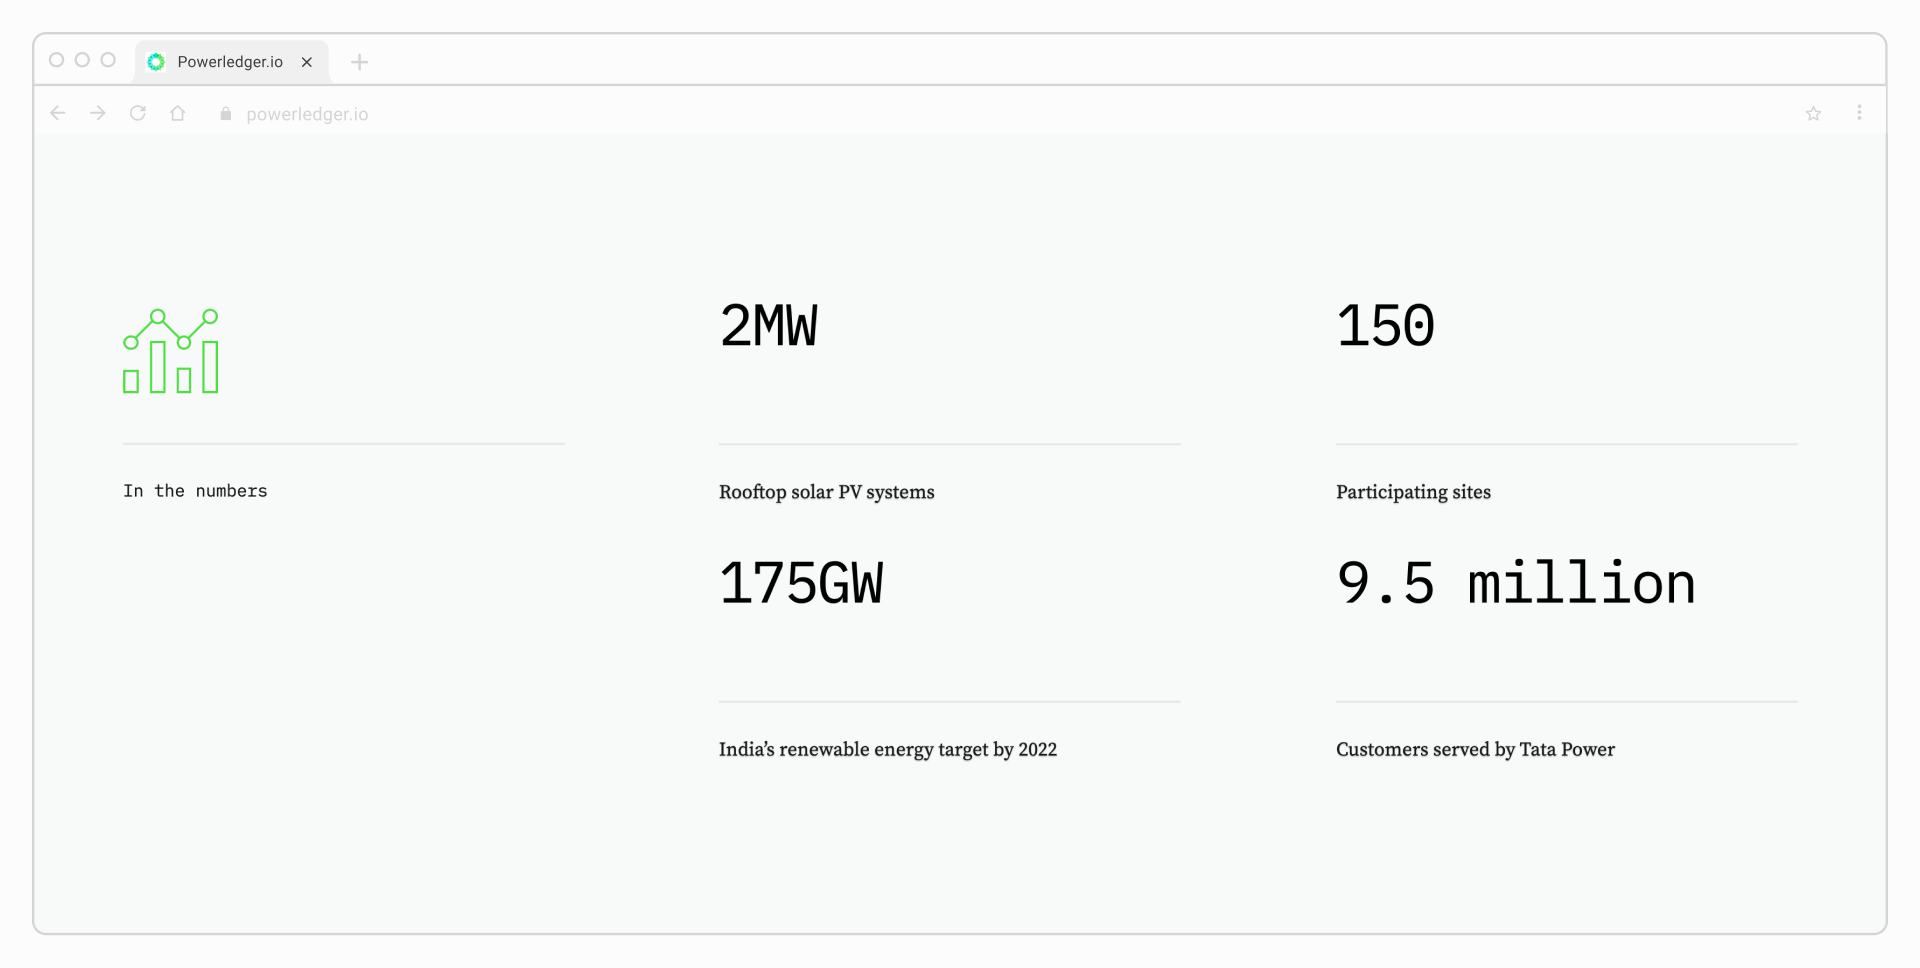Open site security info via the padlock
The width and height of the screenshot is (1920, 968).
(x=224, y=114)
